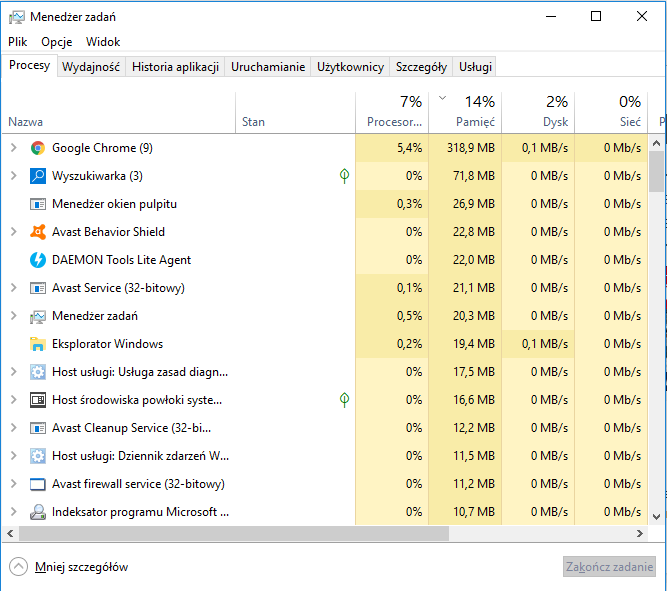Click the Avast Behavior Shield icon
Image resolution: width=667 pixels, height=591 pixels.
click(x=38, y=232)
